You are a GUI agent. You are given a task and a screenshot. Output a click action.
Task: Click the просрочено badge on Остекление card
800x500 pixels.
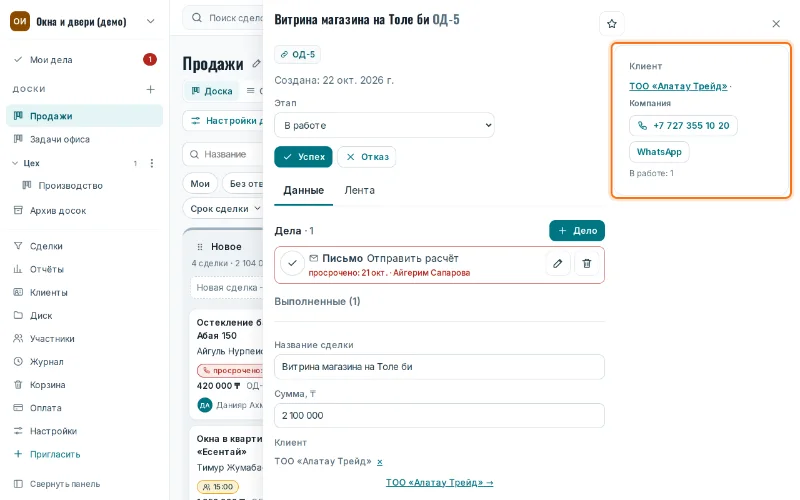pos(230,370)
